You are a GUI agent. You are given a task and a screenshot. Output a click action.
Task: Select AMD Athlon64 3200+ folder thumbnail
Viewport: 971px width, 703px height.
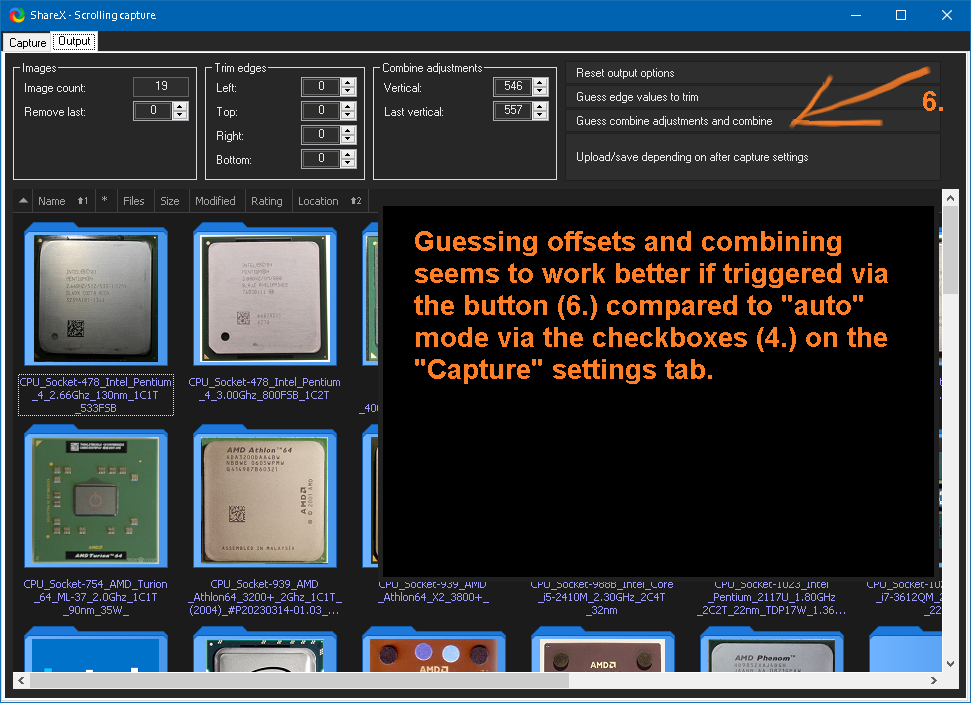(x=265, y=497)
